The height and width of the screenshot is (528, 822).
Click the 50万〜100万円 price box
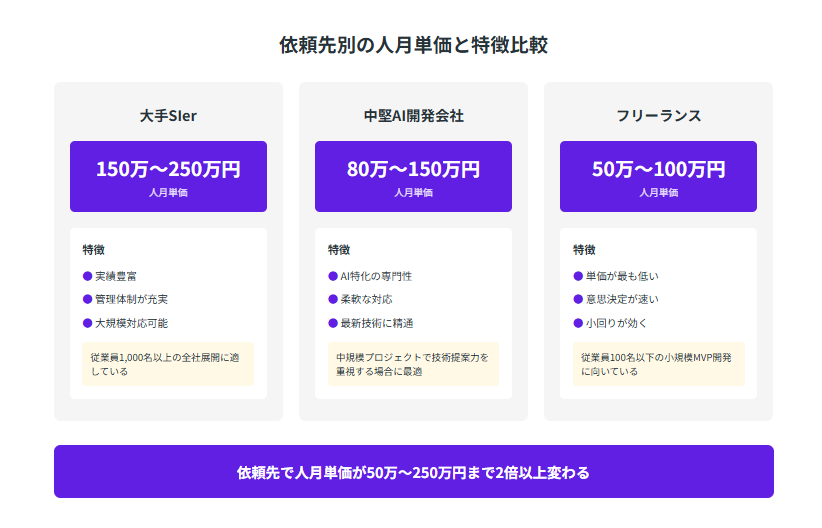tap(658, 176)
